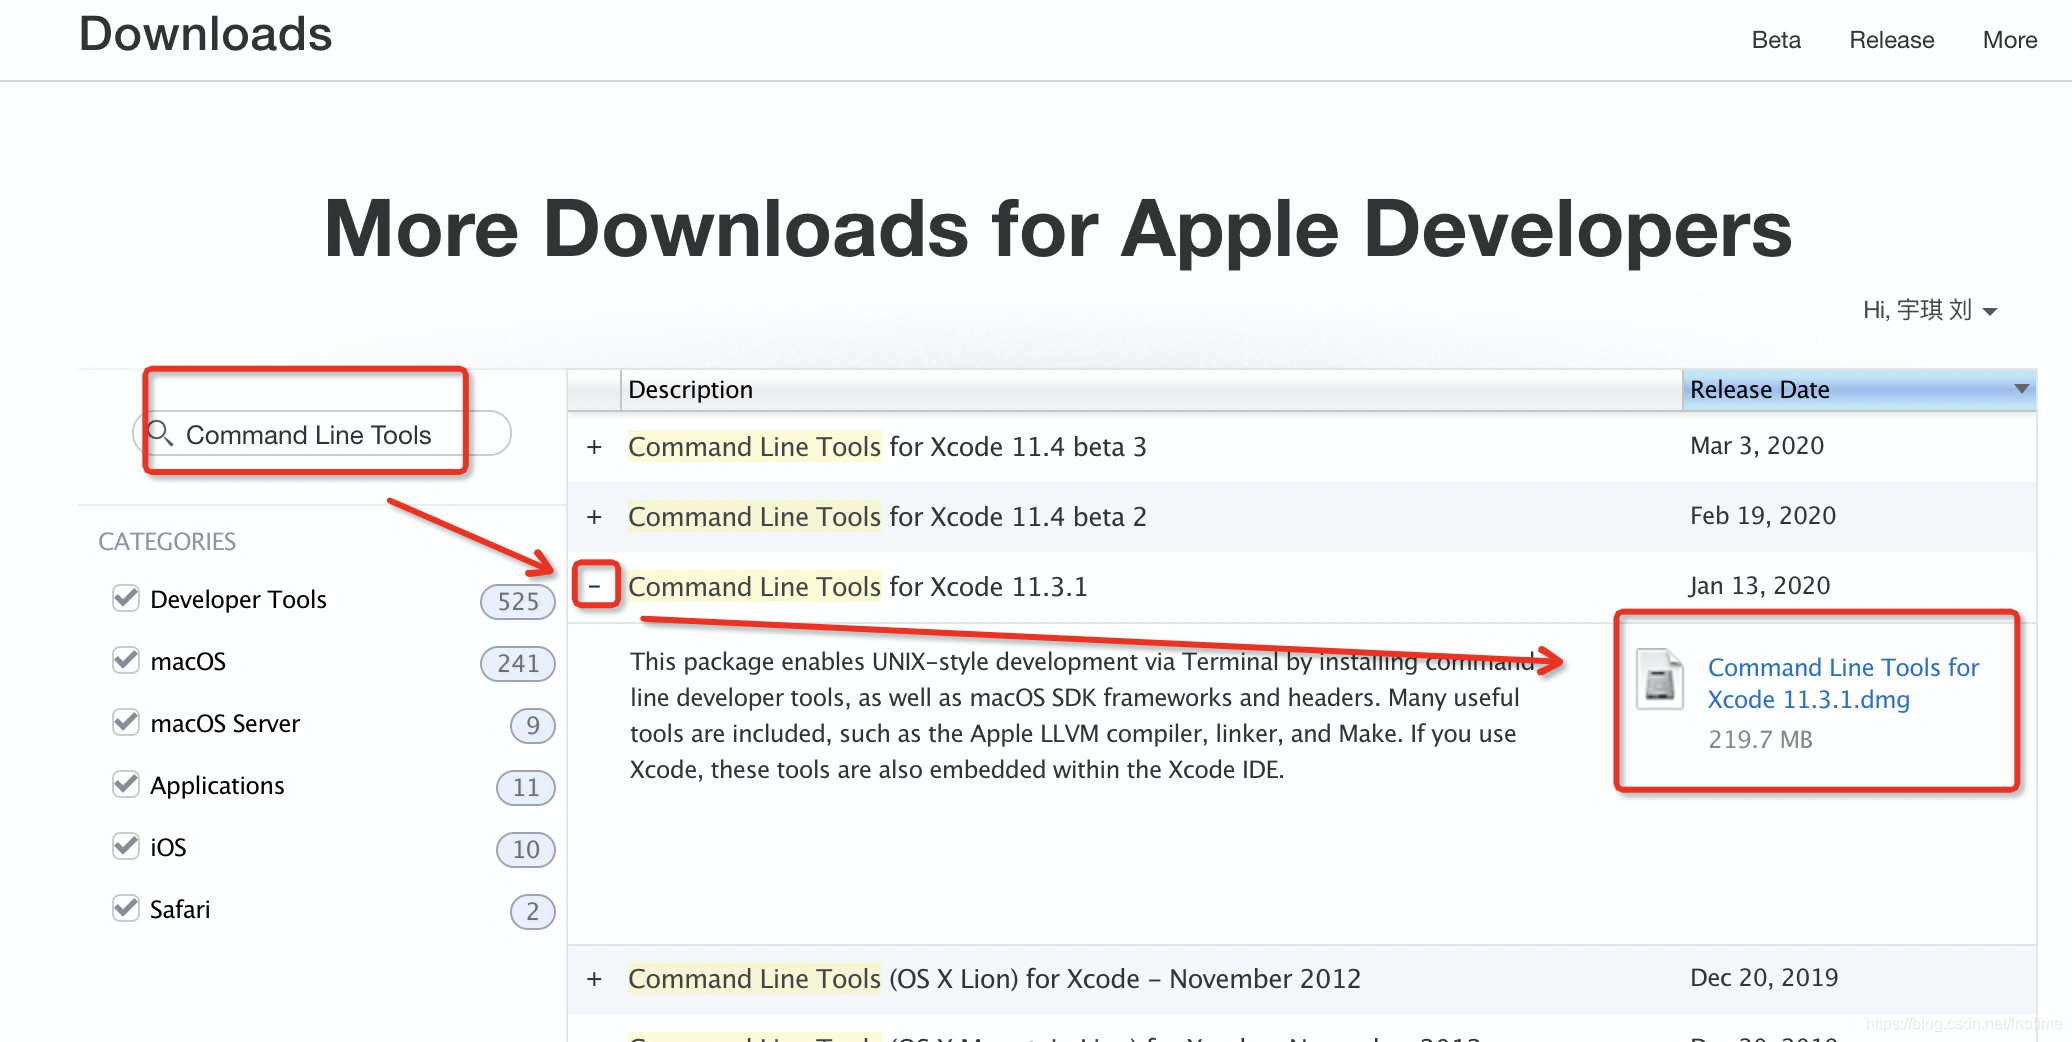Click the count badge 10
This screenshot has height=1042, width=2072.
(526, 849)
